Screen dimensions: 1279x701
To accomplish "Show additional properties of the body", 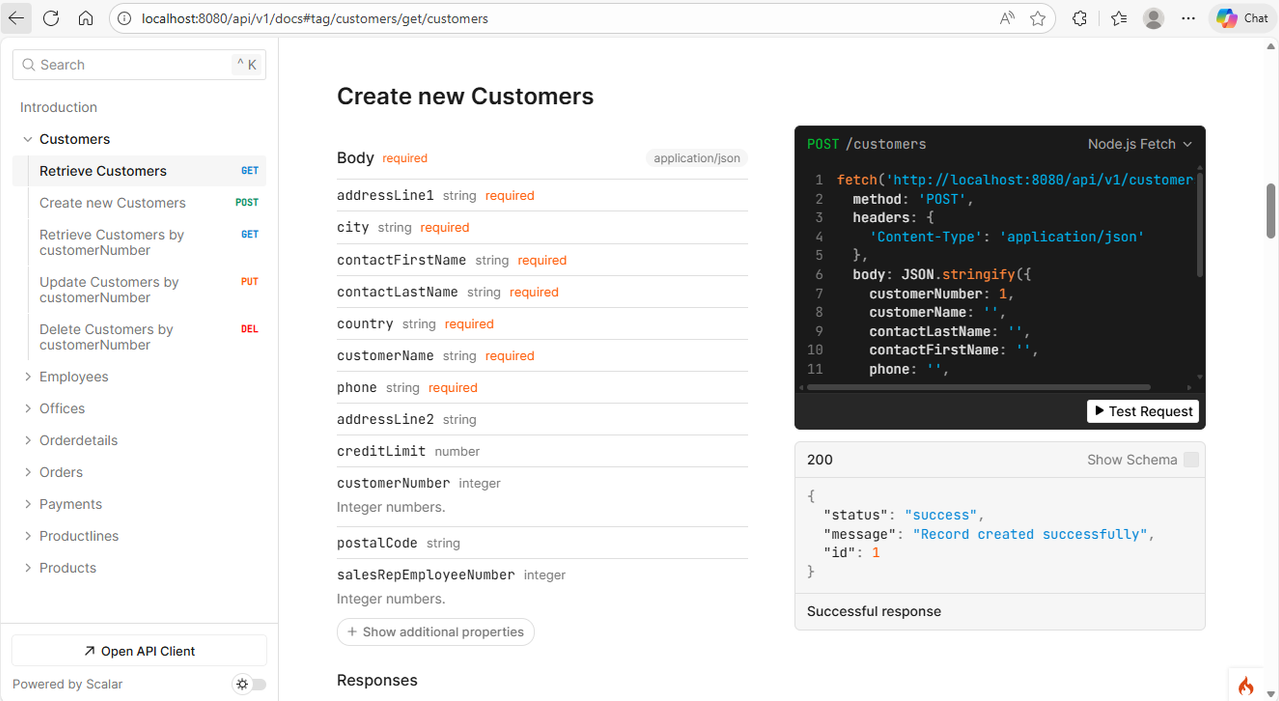I will 435,632.
